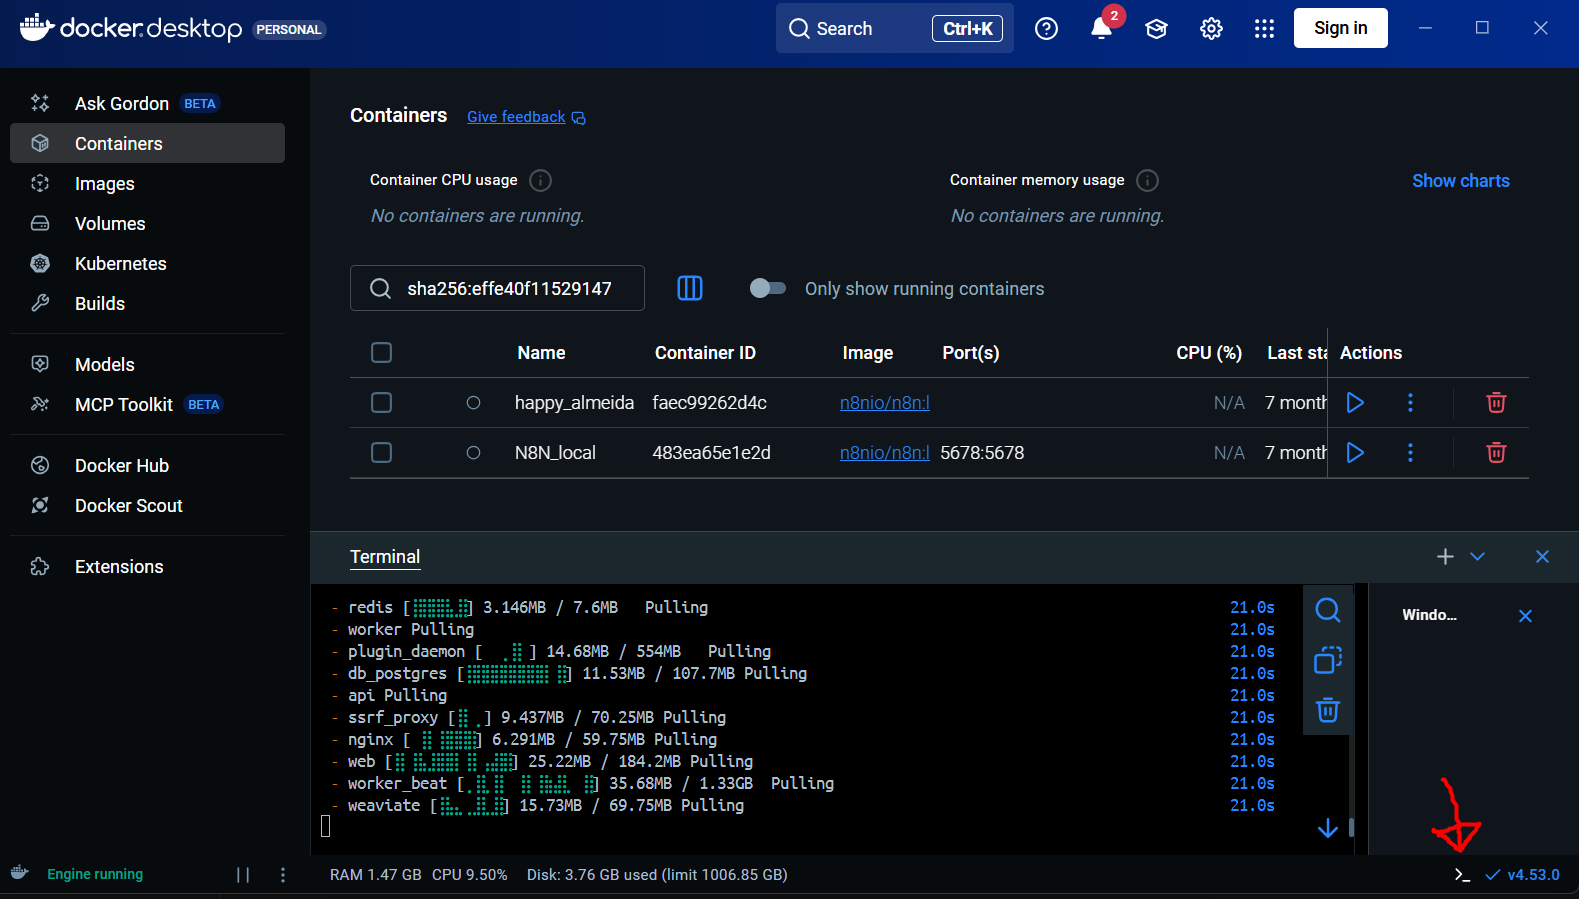This screenshot has width=1579, height=899.
Task: Sort by Container ID column header
Action: point(705,352)
